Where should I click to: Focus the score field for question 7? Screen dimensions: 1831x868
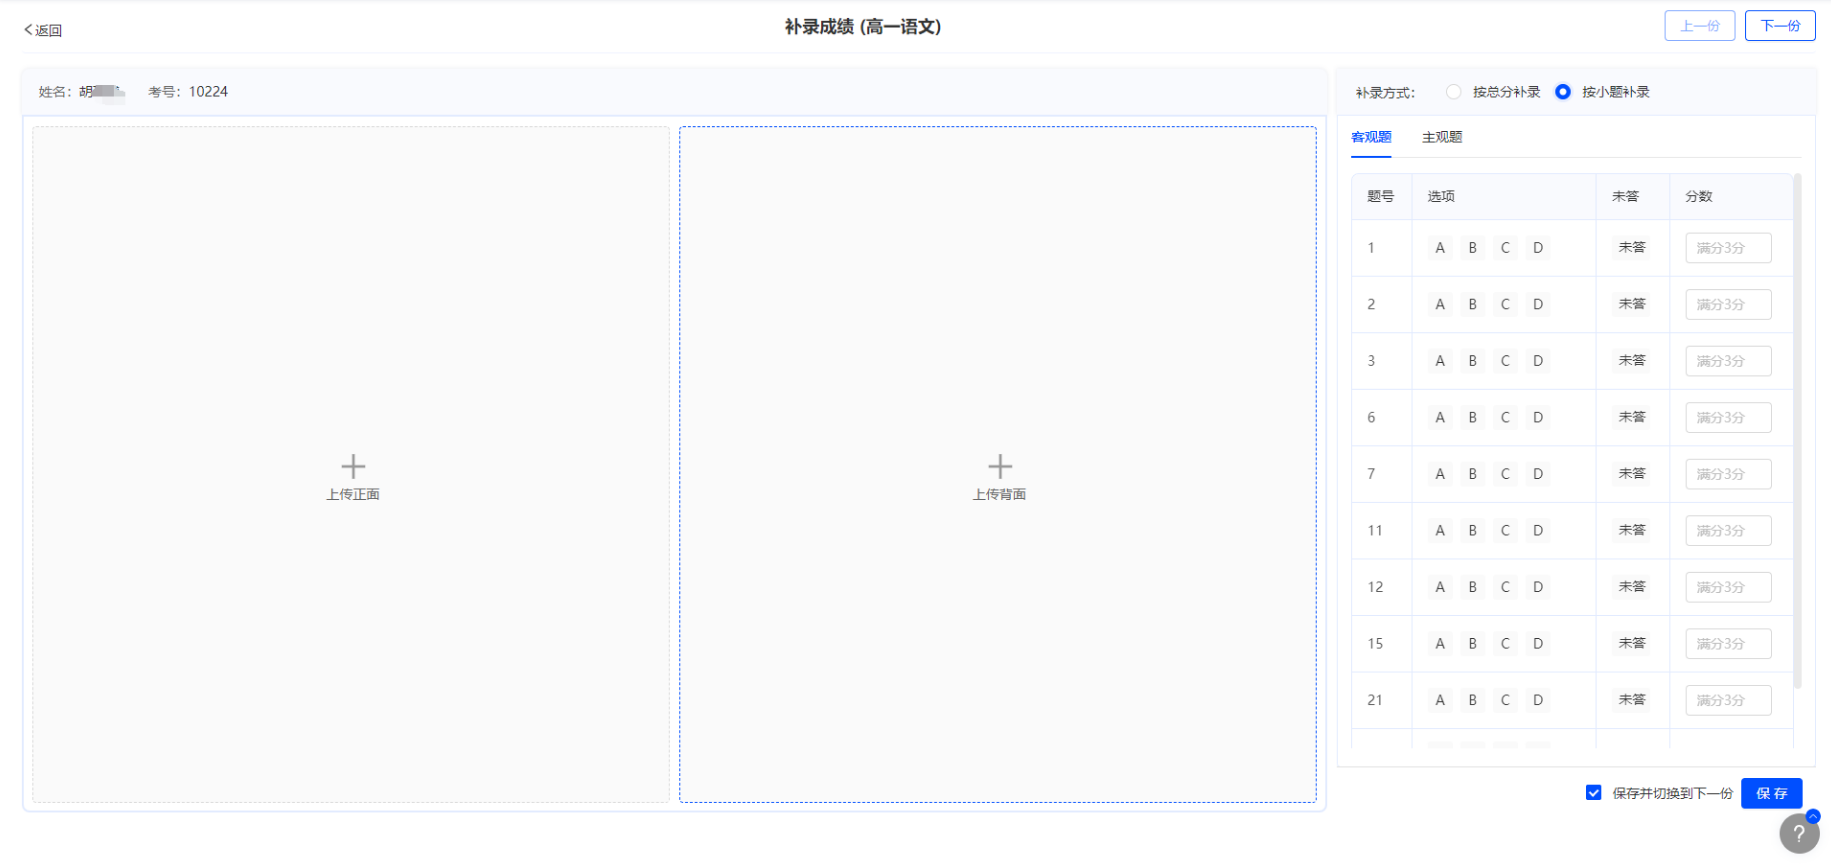pos(1728,474)
